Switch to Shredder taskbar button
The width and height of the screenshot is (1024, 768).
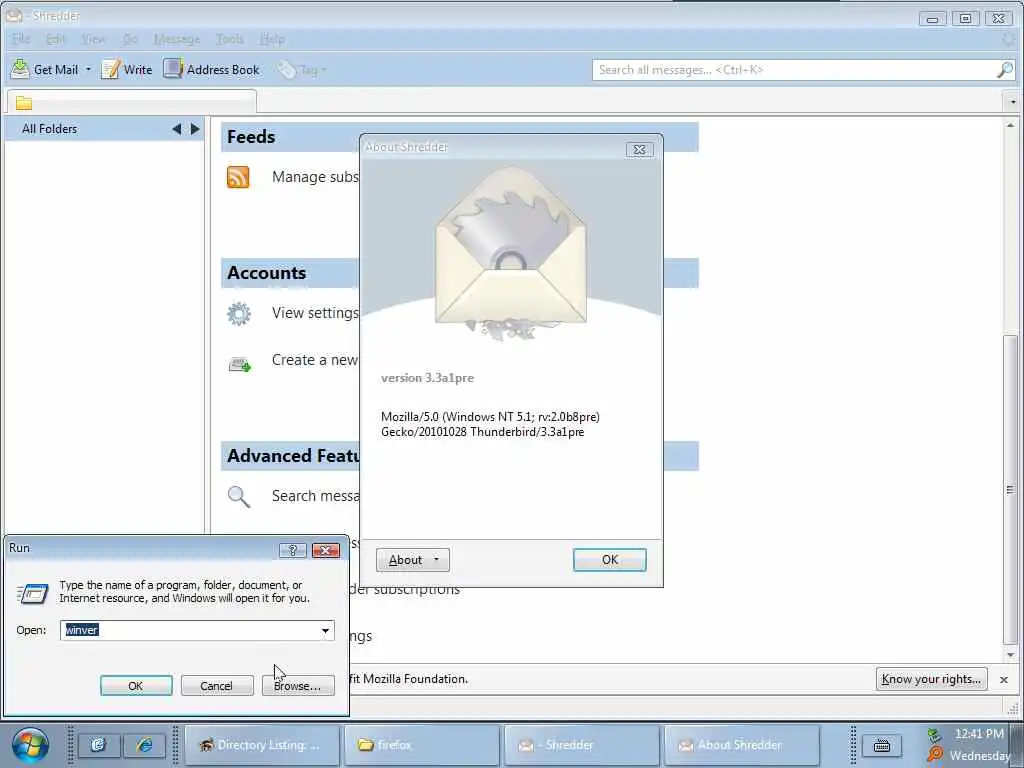[581, 744]
